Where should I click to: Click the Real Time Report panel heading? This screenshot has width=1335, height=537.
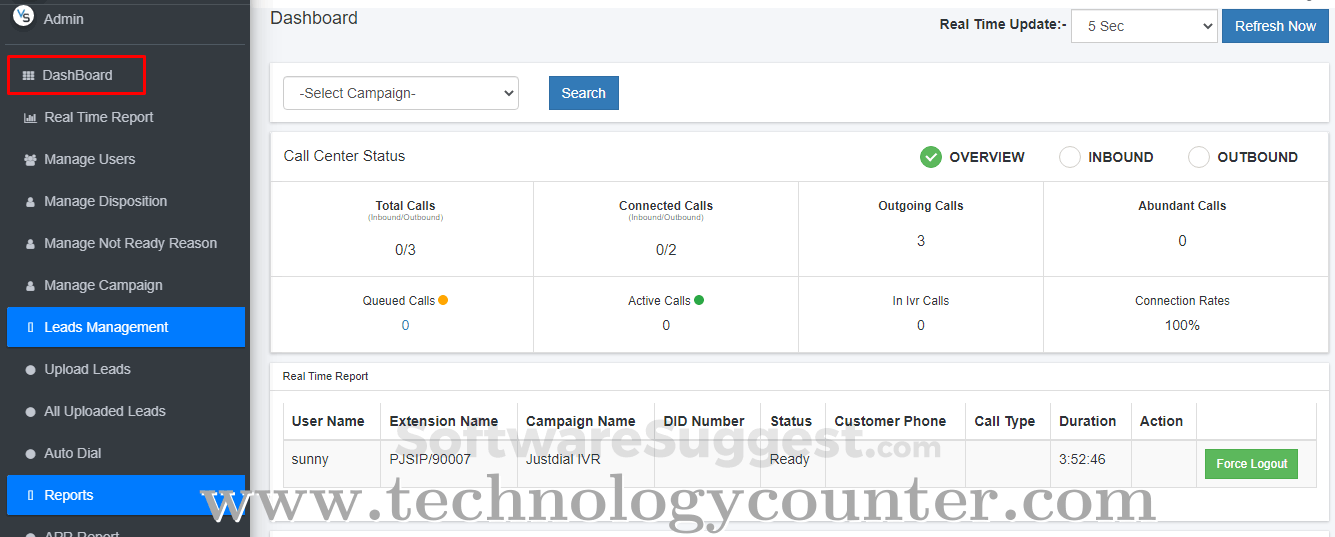[325, 376]
